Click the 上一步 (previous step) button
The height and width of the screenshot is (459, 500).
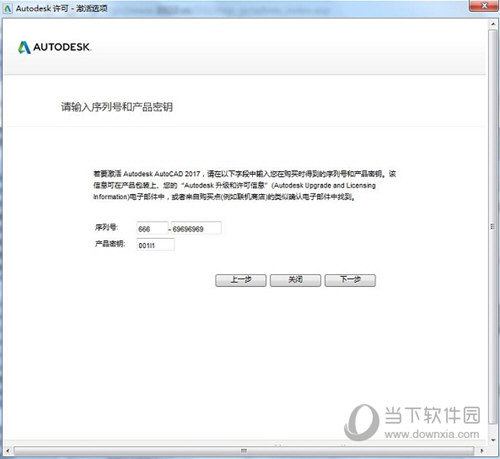(x=240, y=280)
